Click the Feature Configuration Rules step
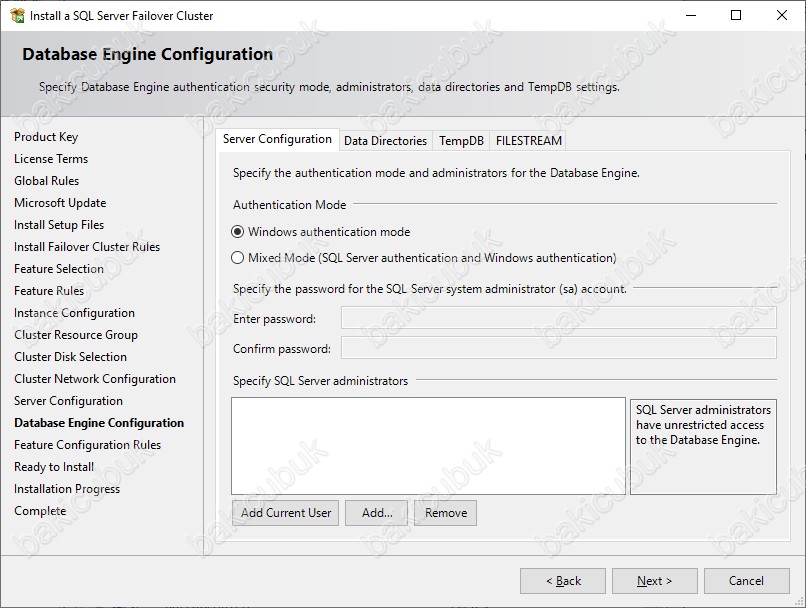 tap(87, 445)
